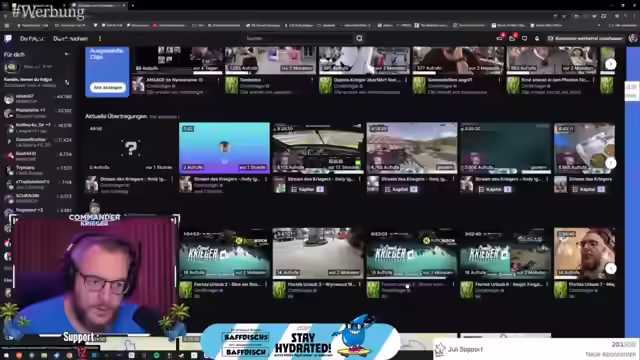640x360 pixels.
Task: Open the grass avatar beside Florida Urlaub 2
Action: [186, 290]
